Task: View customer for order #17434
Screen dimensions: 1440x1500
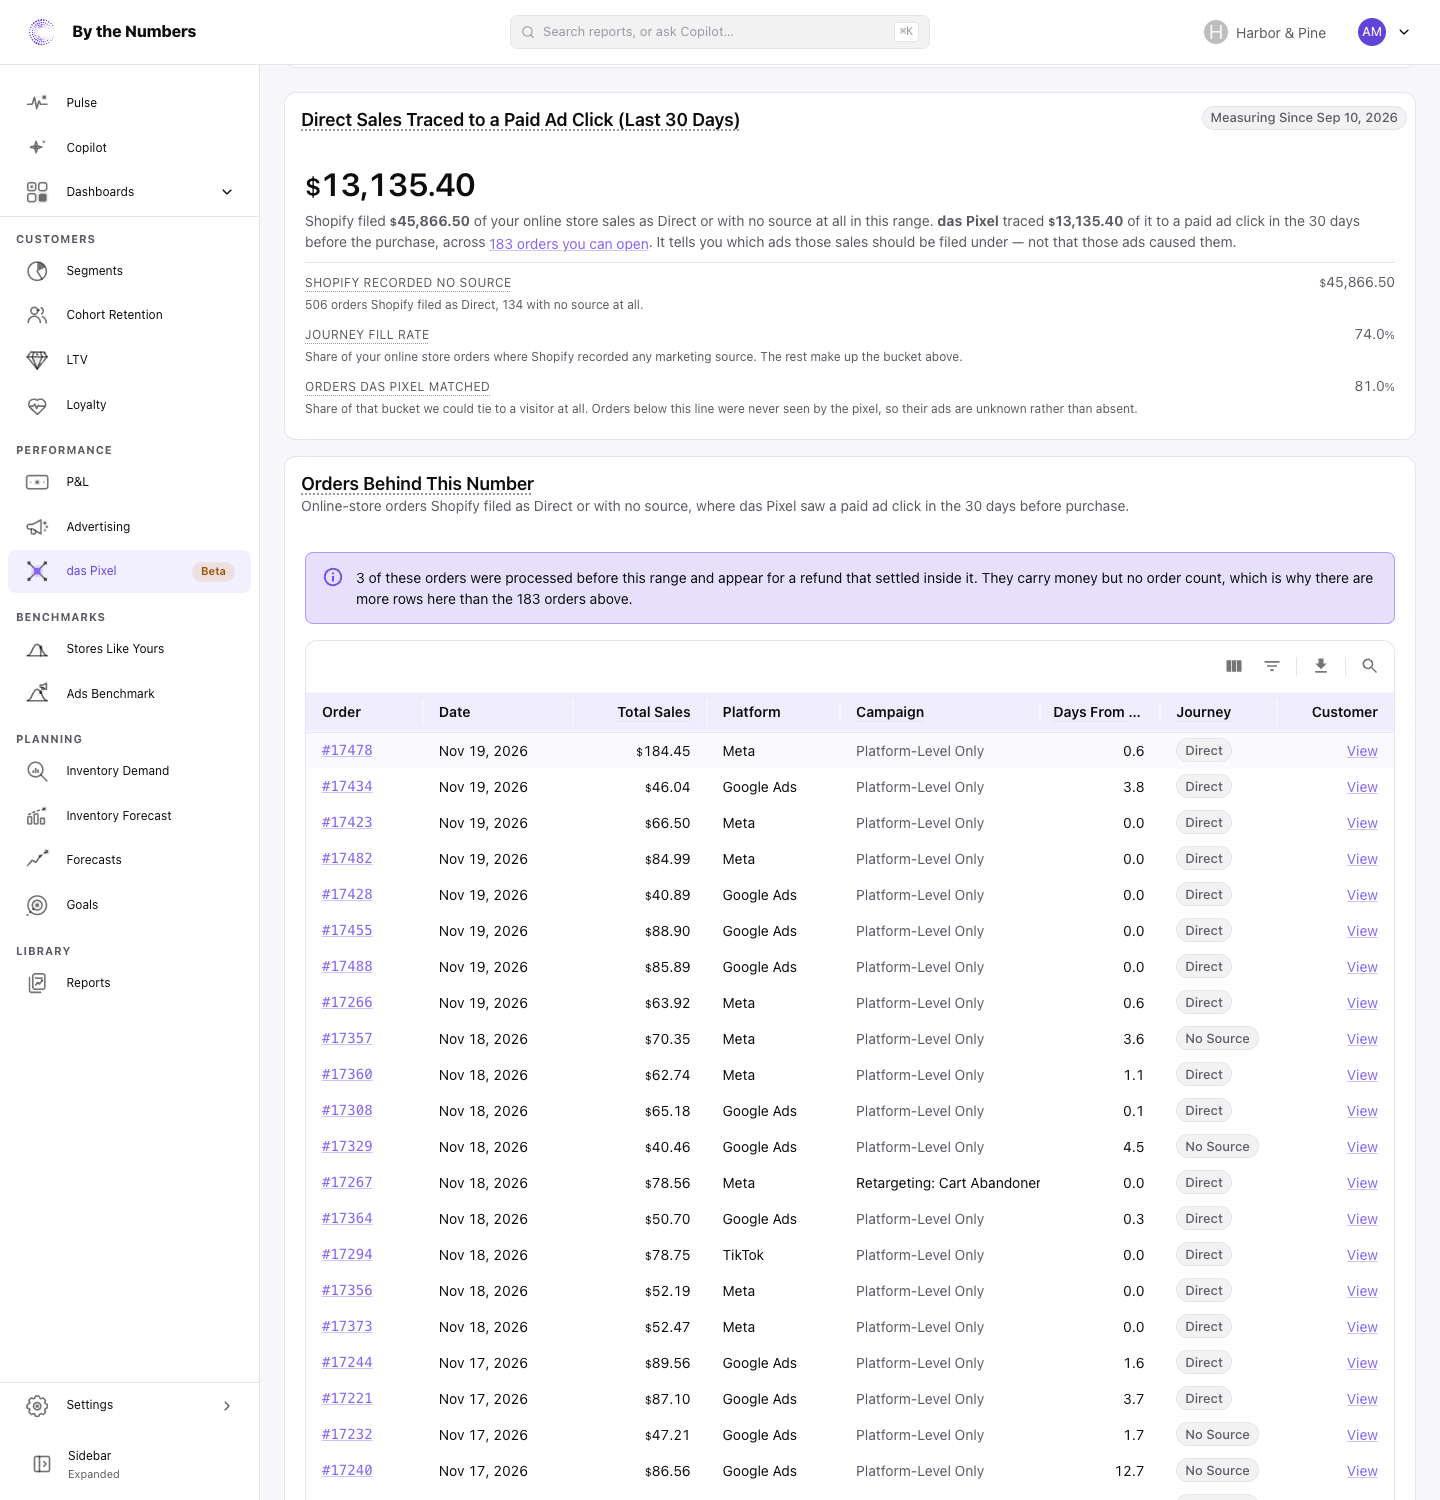Action: (x=1362, y=787)
